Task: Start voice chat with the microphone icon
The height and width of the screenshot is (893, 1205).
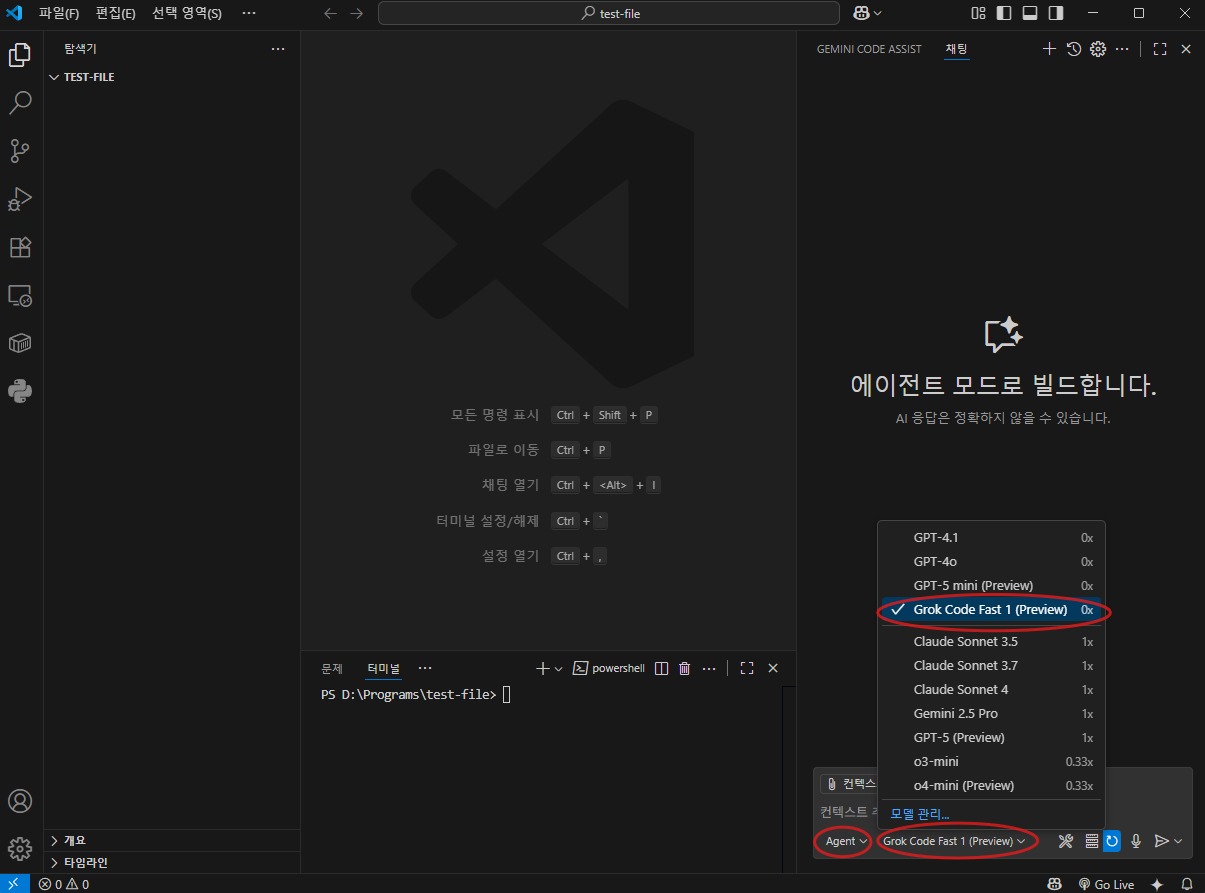Action: (x=1136, y=841)
